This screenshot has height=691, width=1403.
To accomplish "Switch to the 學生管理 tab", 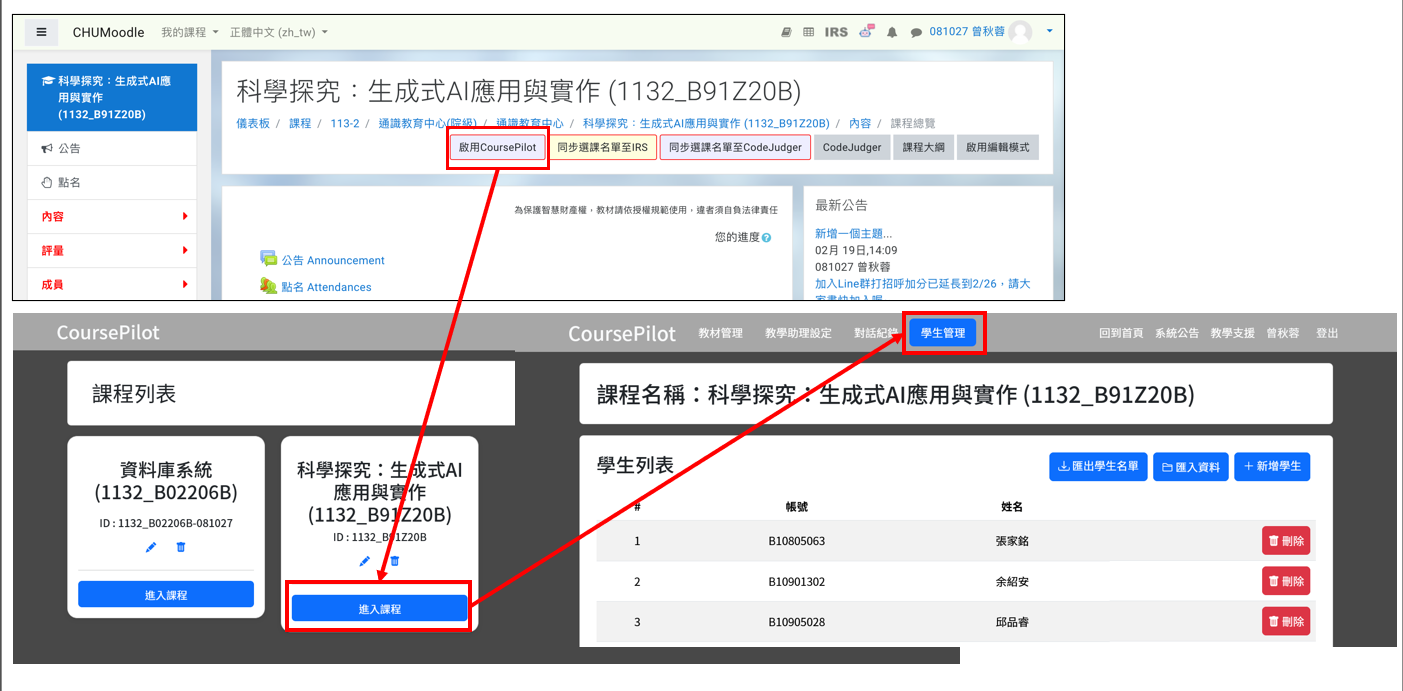I will click(x=942, y=333).
